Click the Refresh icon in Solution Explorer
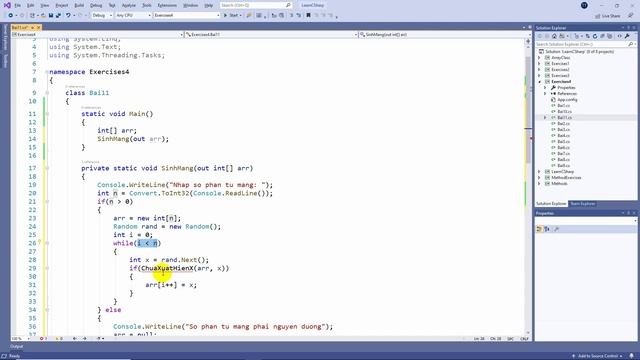 595,36
